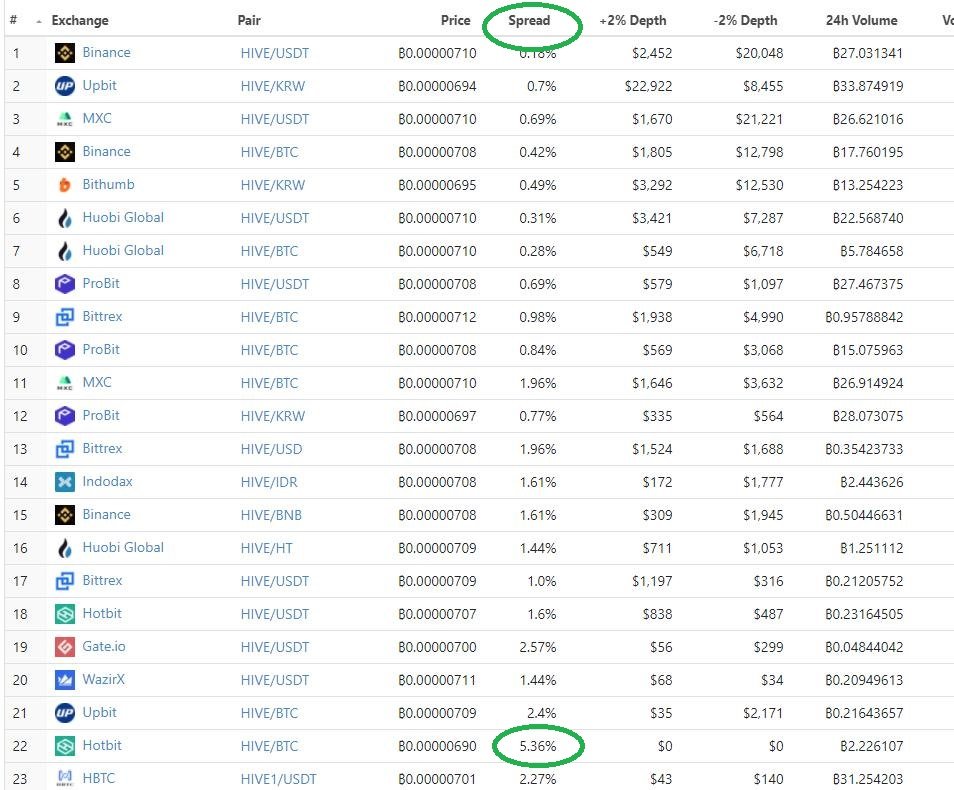Sort by the +2% Depth column header

tap(633, 20)
